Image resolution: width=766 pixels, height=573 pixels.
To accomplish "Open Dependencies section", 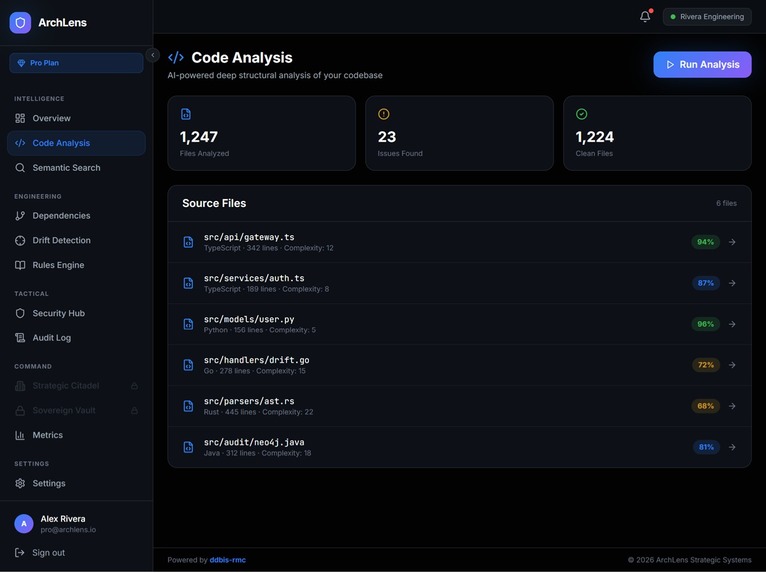I will (x=76, y=215).
